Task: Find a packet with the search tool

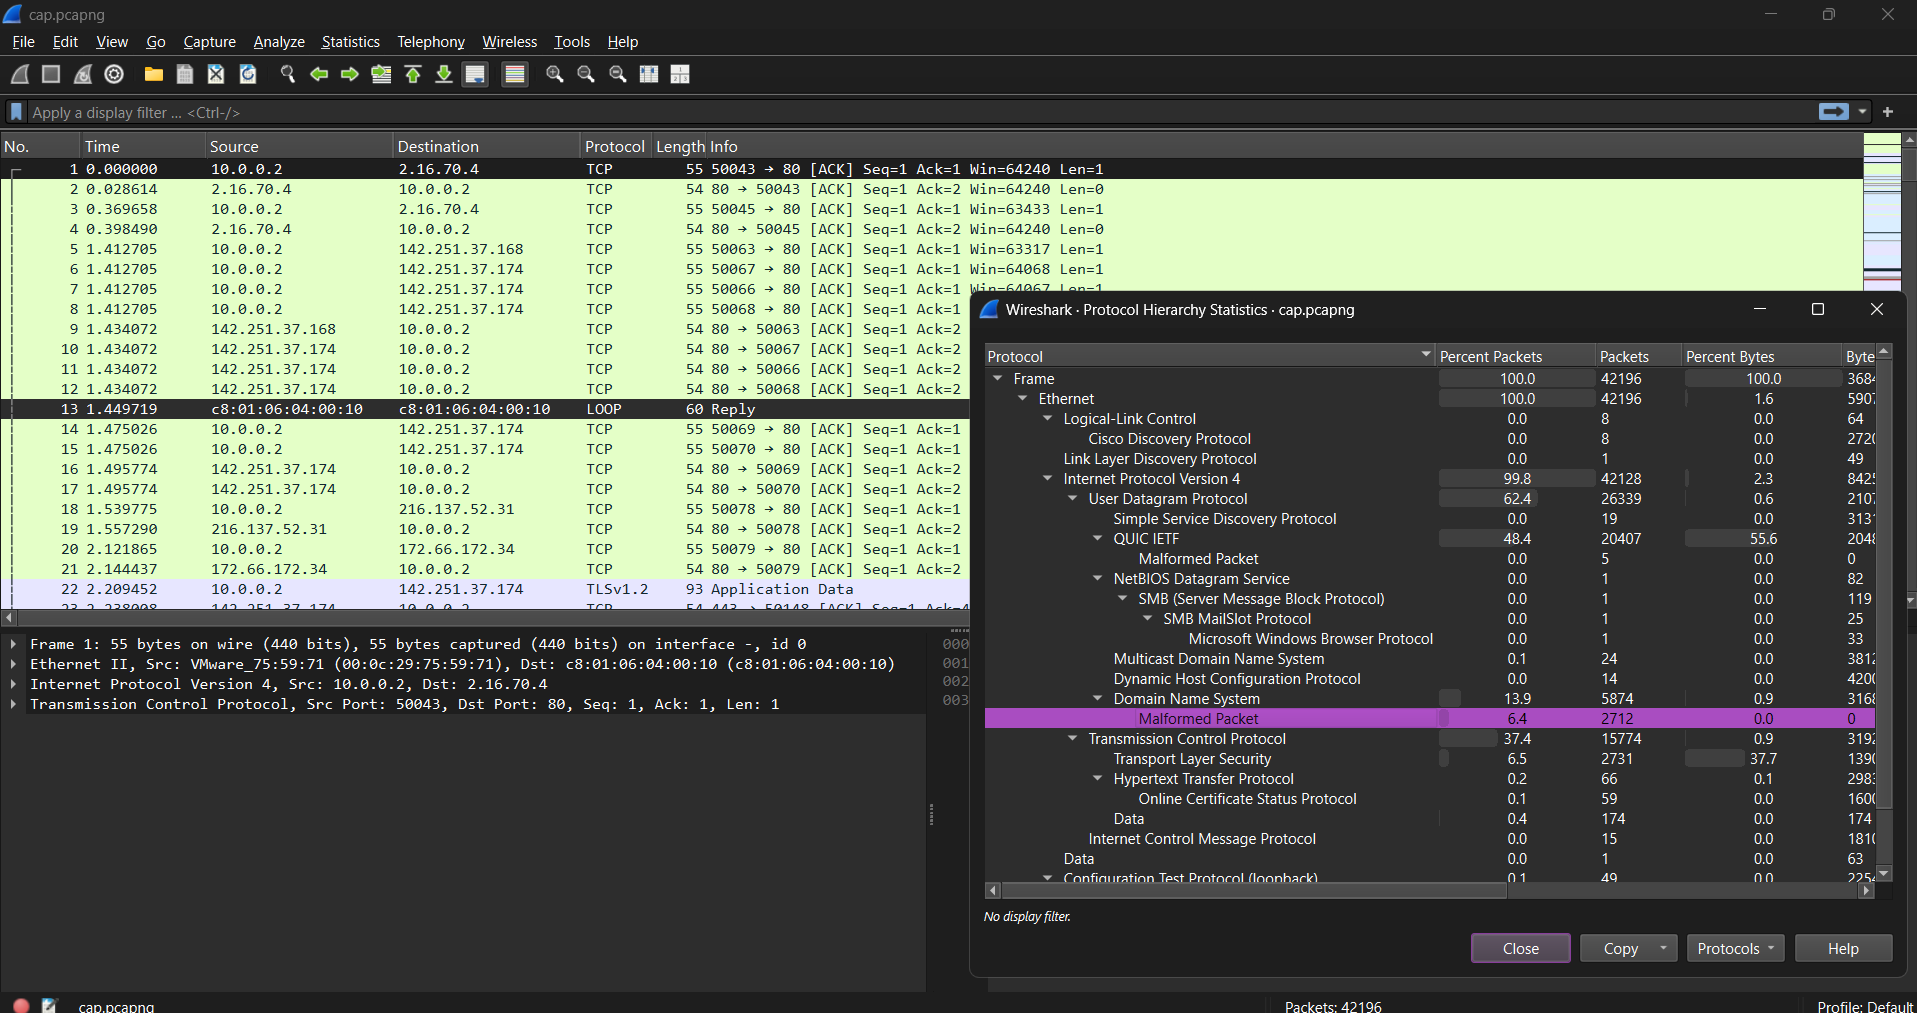Action: [x=287, y=74]
